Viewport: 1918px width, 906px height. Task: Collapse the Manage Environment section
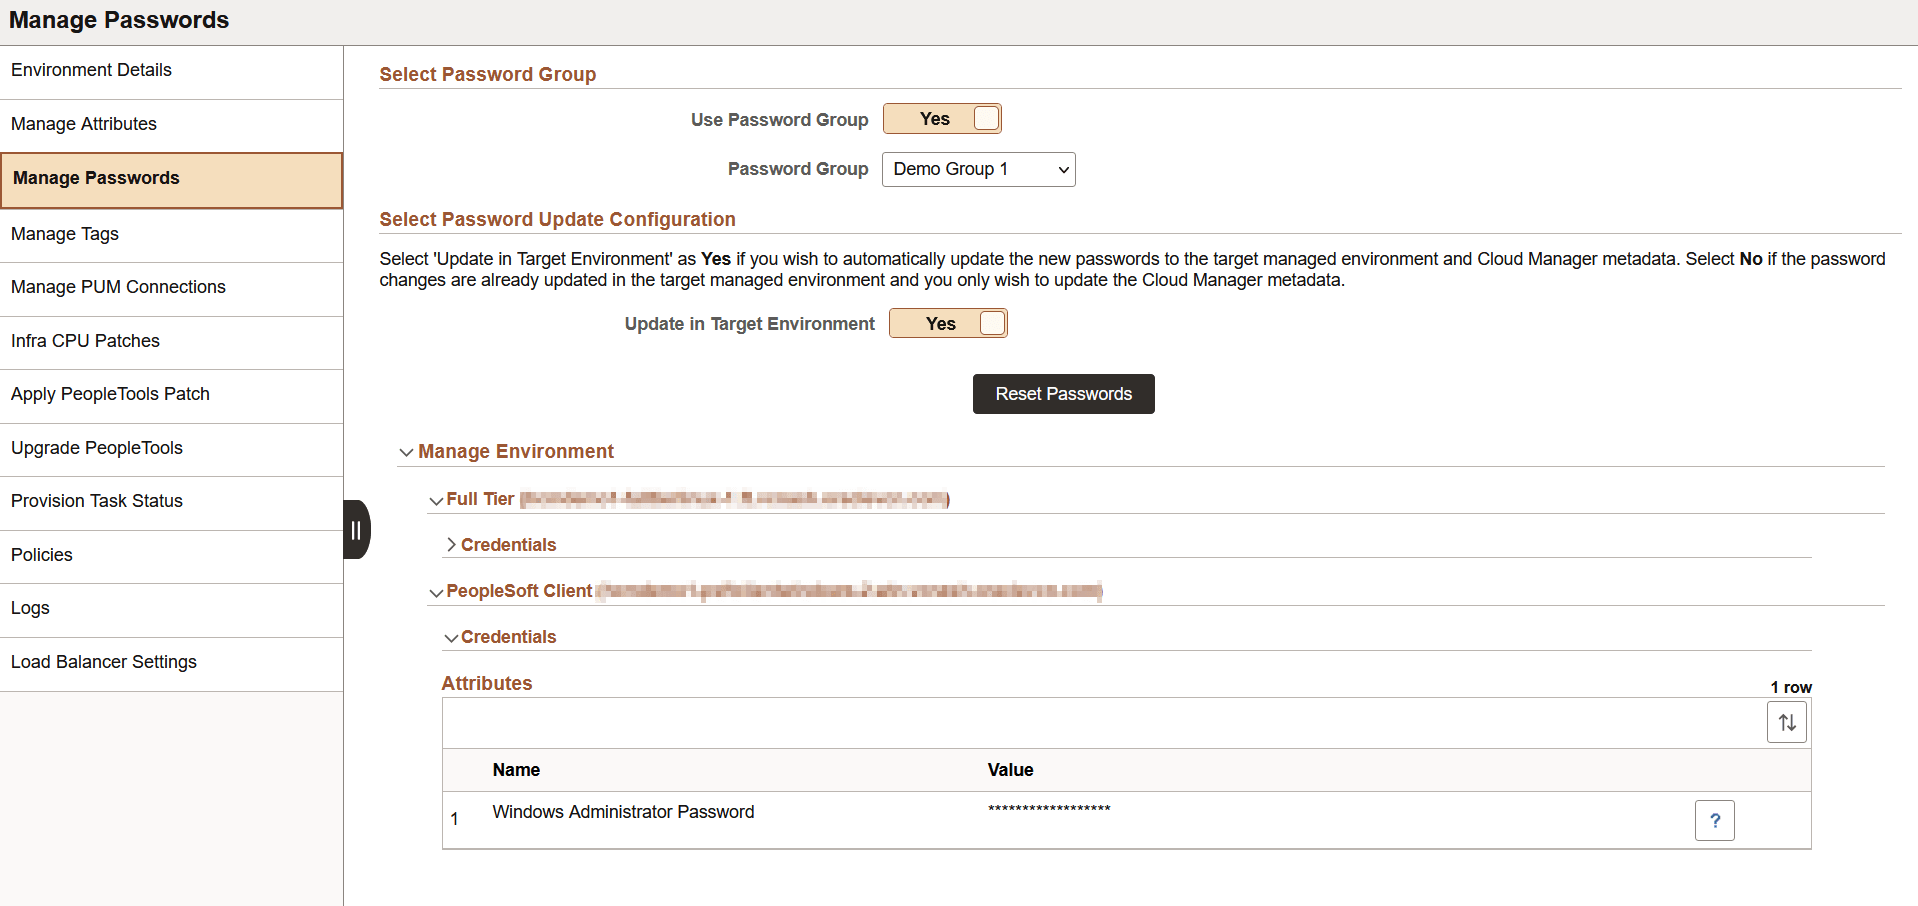click(406, 452)
